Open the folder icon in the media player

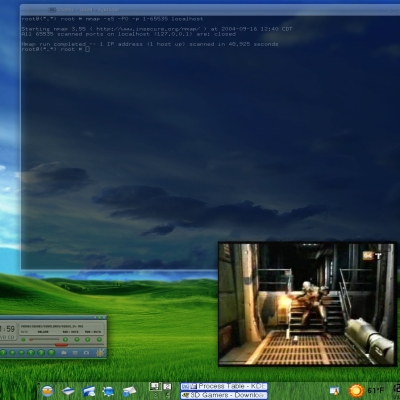64,352
